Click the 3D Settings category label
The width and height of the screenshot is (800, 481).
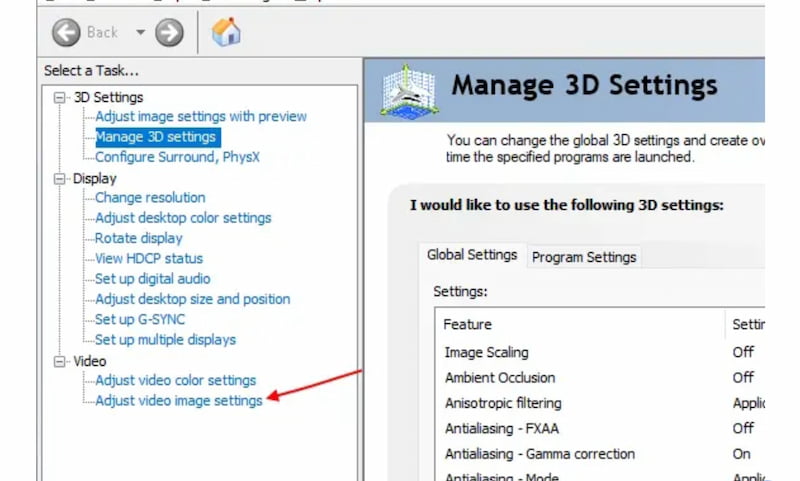tap(108, 97)
